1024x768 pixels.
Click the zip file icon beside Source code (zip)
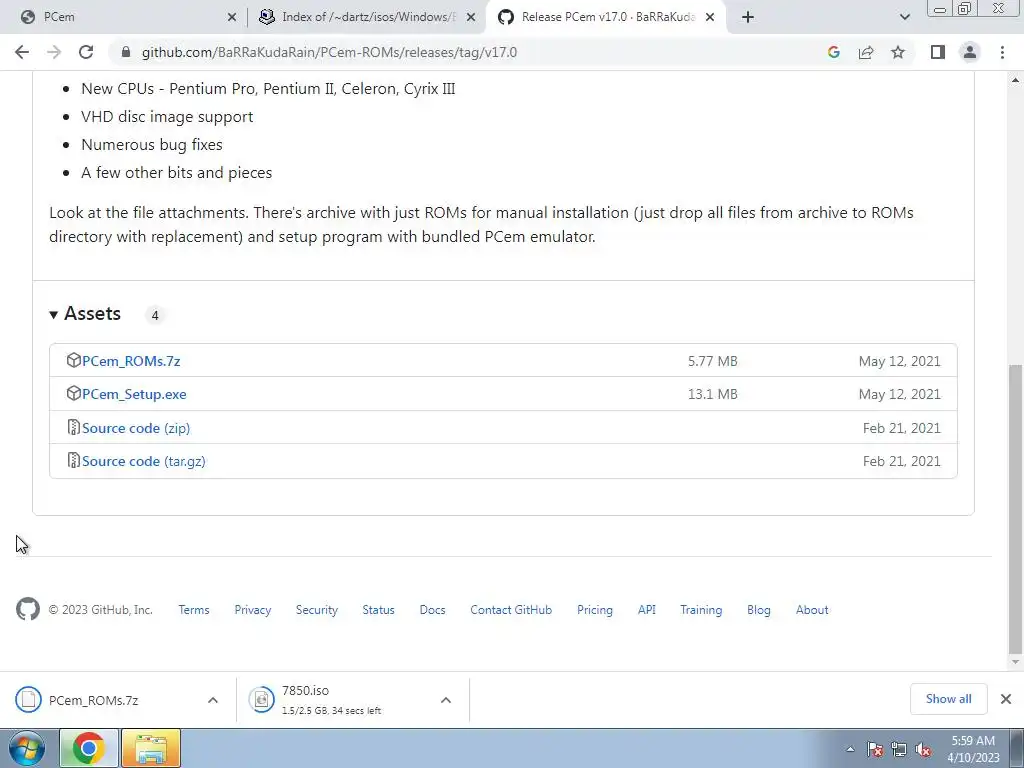73,427
